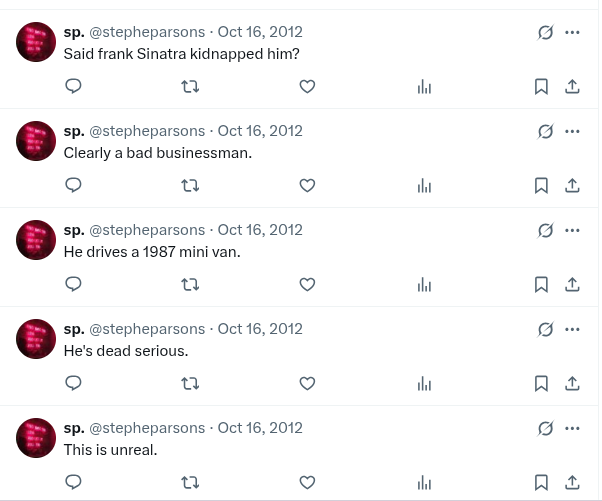
Task: Reply to the 'Said frank Sinatra kidnapped him?' tweet
Action: [73, 86]
